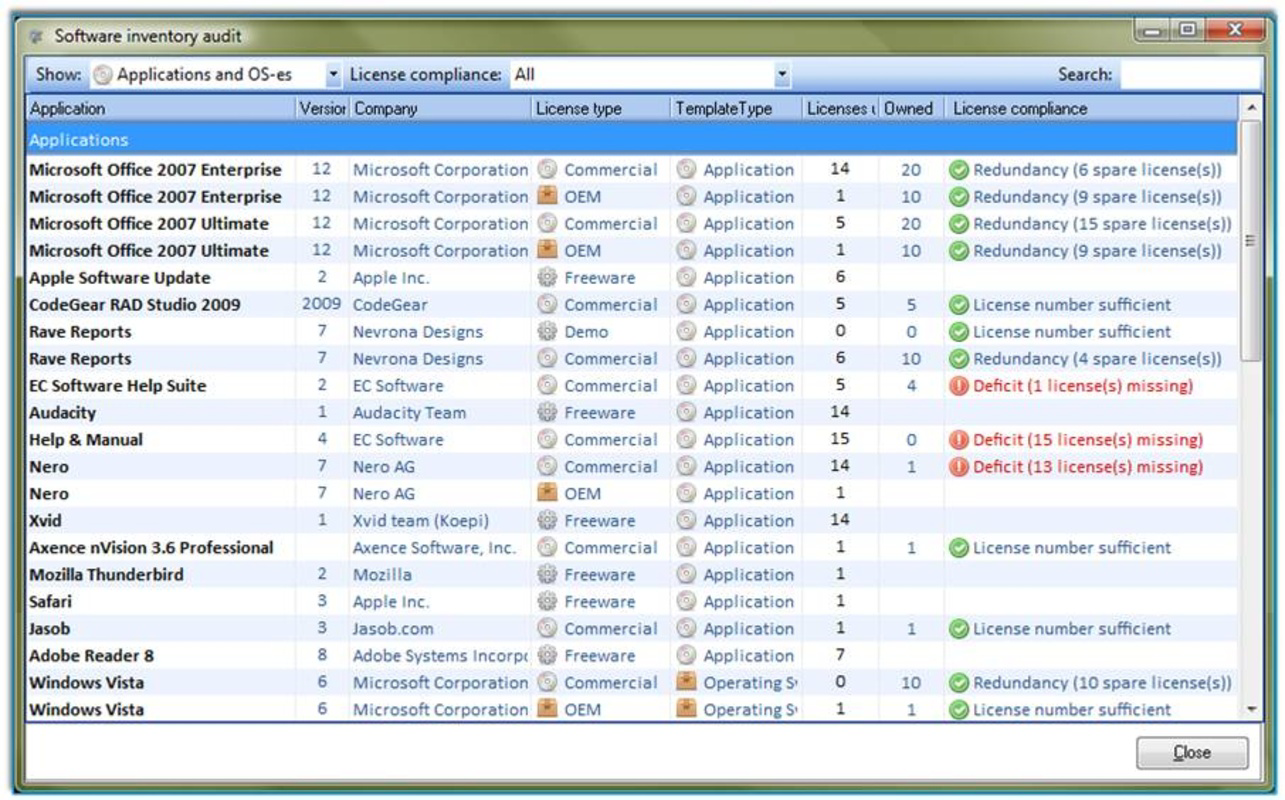1285x800 pixels.
Task: Click the company cell Jasob.com
Action: [394, 629]
